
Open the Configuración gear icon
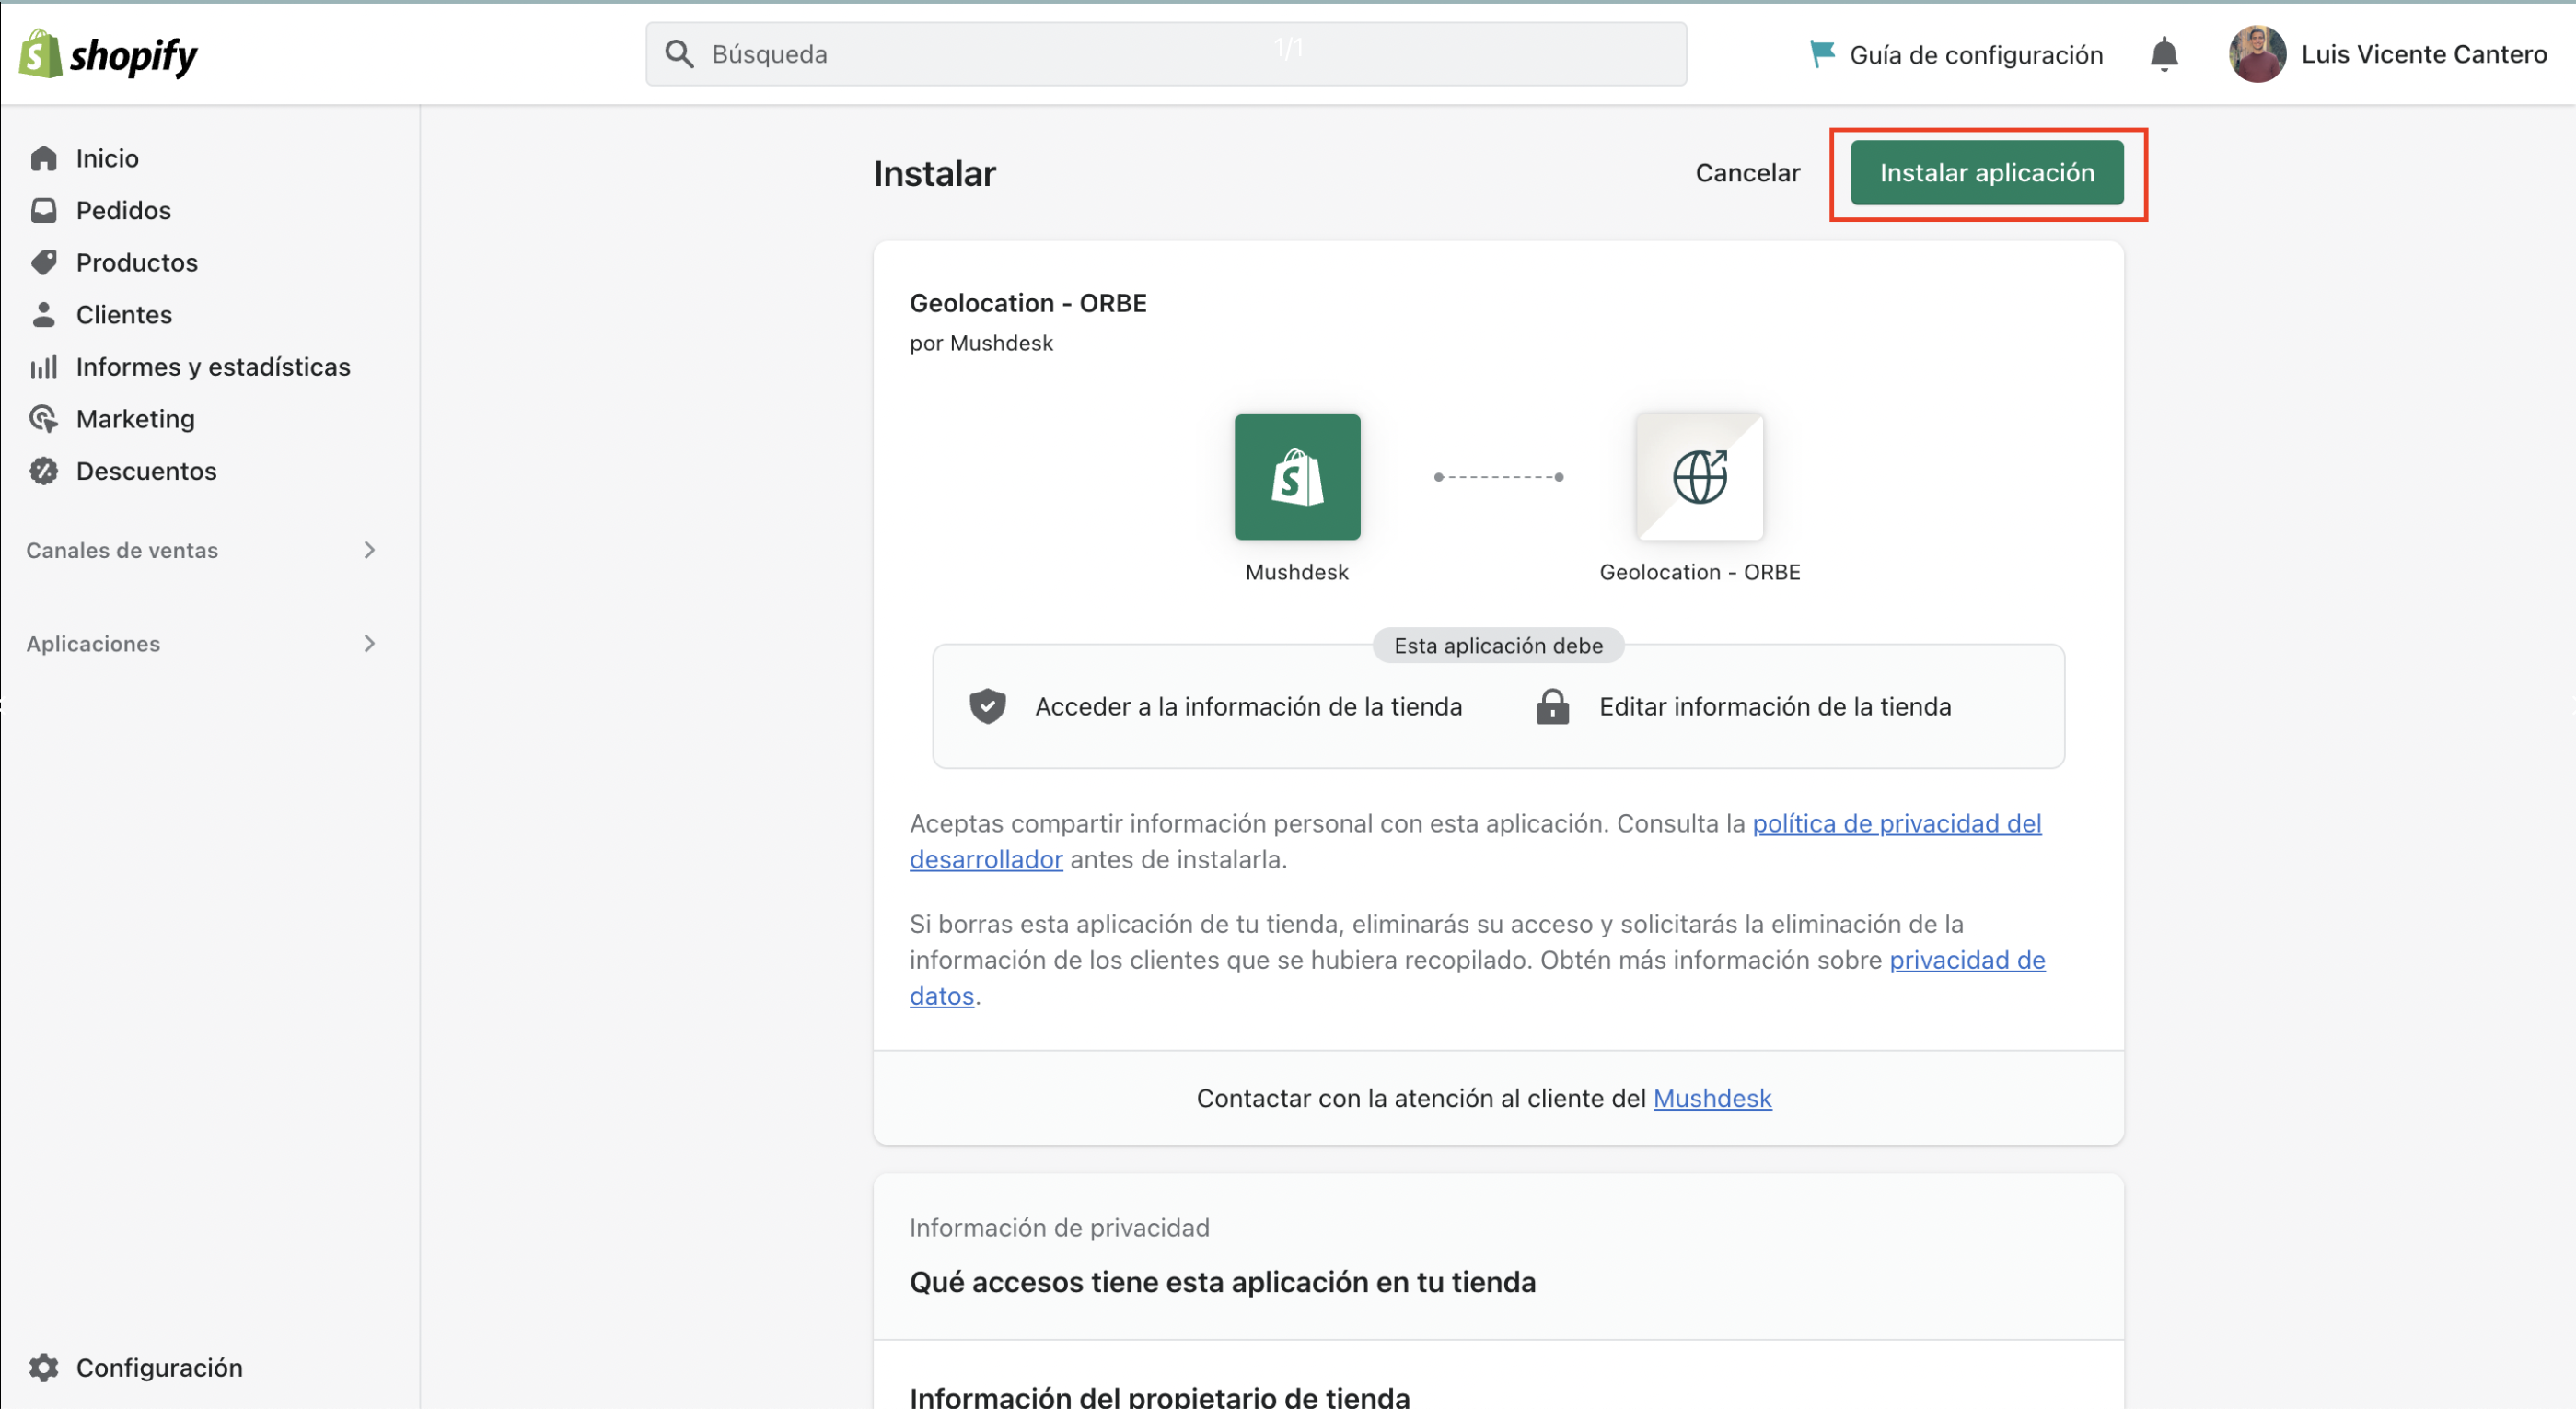coord(43,1367)
